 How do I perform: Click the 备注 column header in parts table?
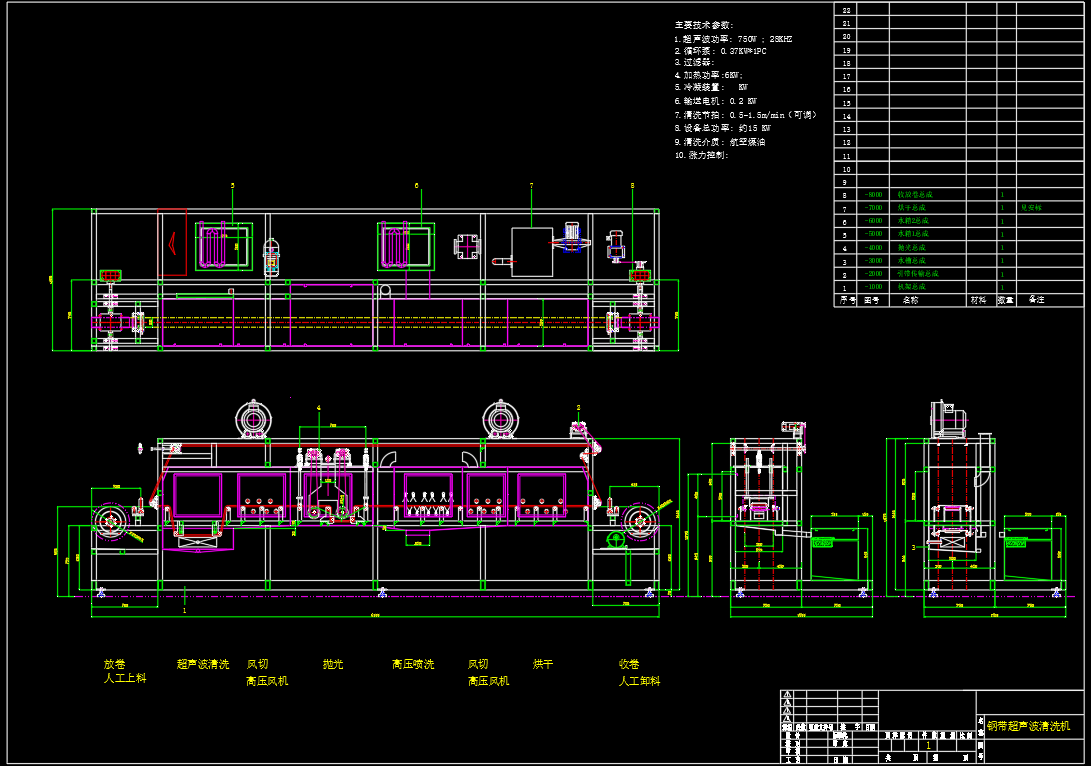pyautogui.click(x=1036, y=300)
